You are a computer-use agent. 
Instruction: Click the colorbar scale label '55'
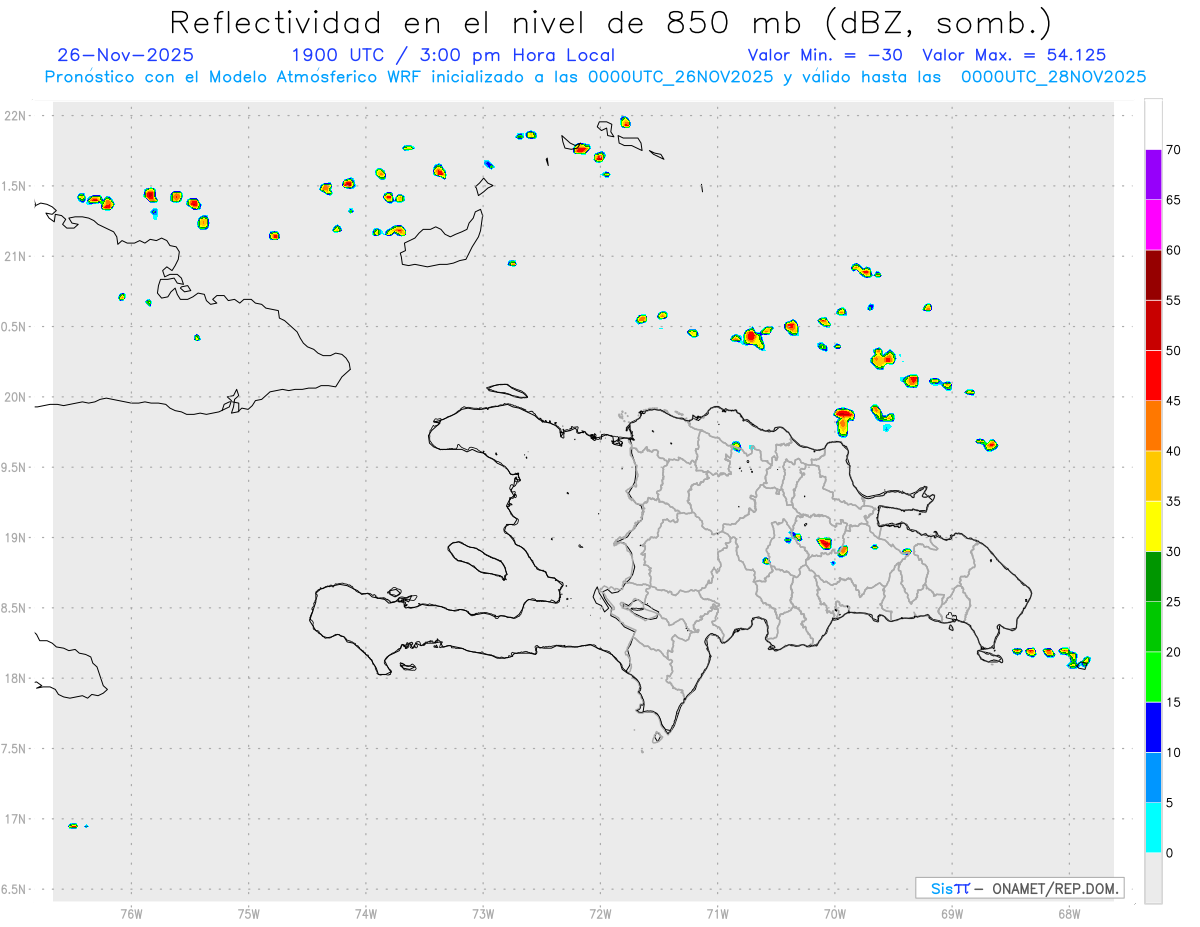[1174, 300]
